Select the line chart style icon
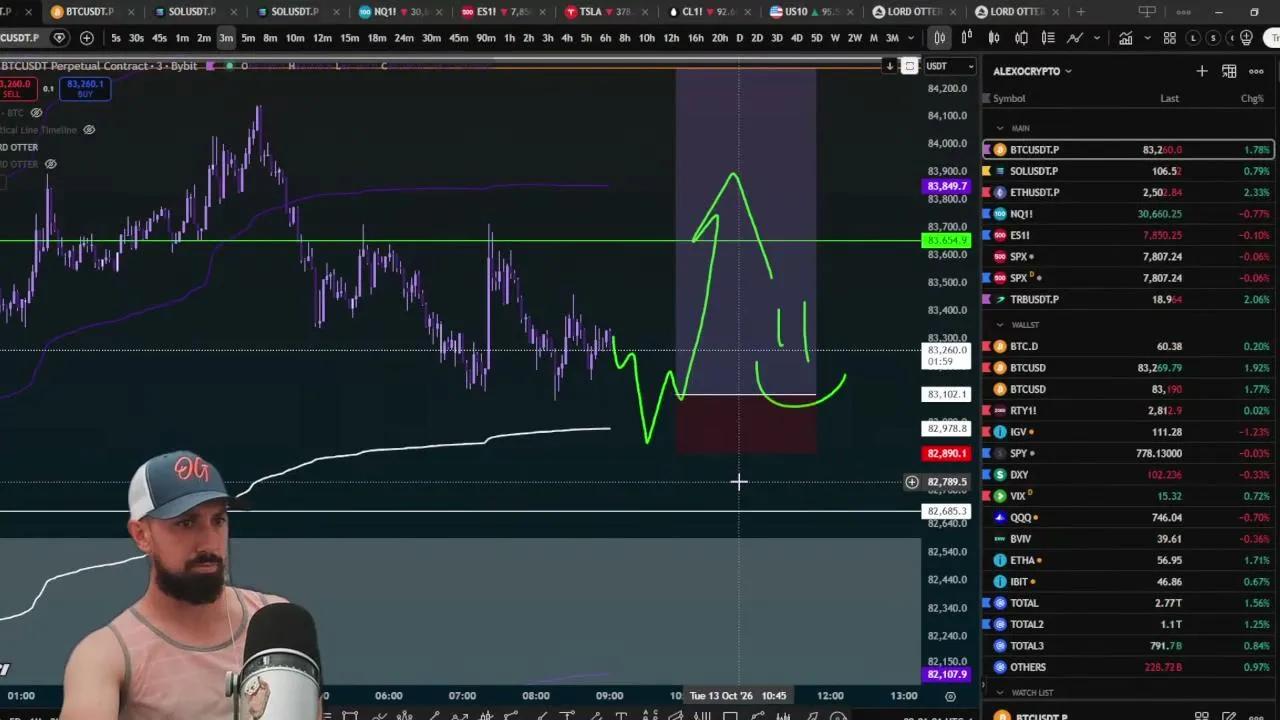The image size is (1280, 720). coord(1075,38)
